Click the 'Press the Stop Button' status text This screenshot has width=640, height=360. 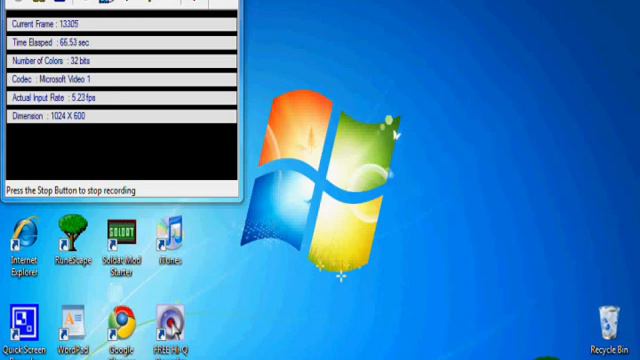point(71,191)
